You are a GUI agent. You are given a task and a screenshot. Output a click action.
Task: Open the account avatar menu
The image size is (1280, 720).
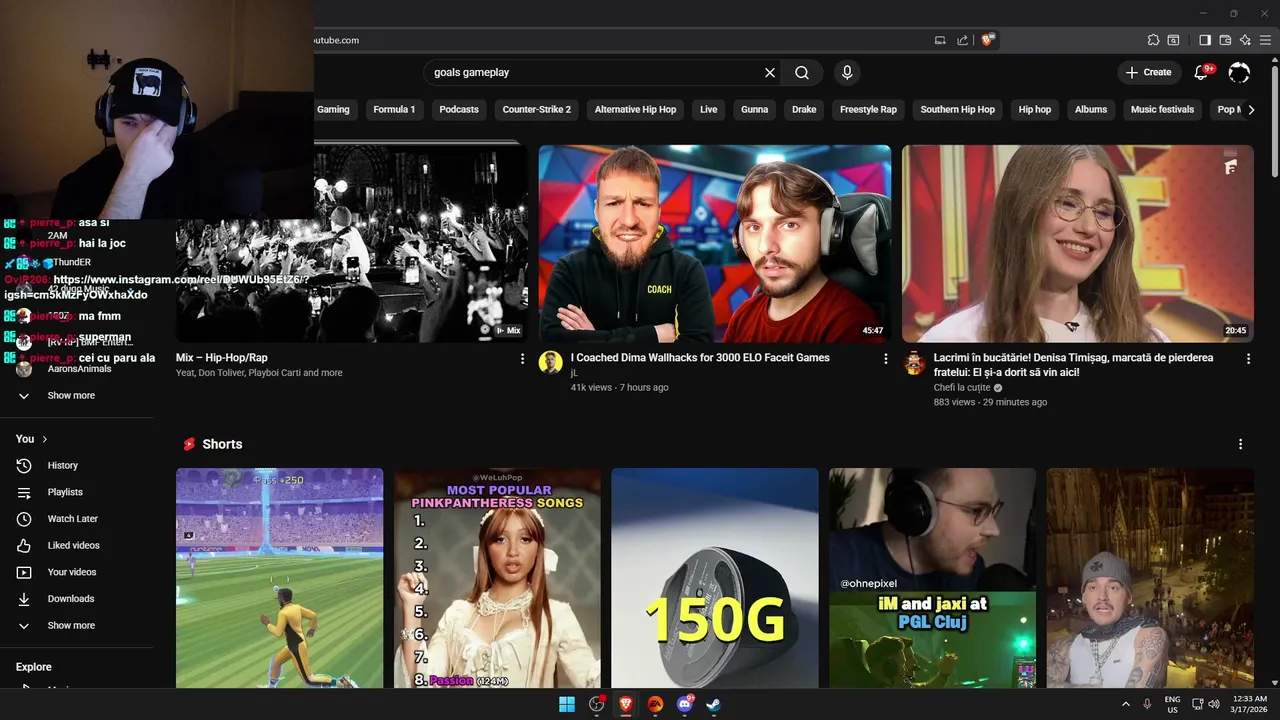(1239, 72)
